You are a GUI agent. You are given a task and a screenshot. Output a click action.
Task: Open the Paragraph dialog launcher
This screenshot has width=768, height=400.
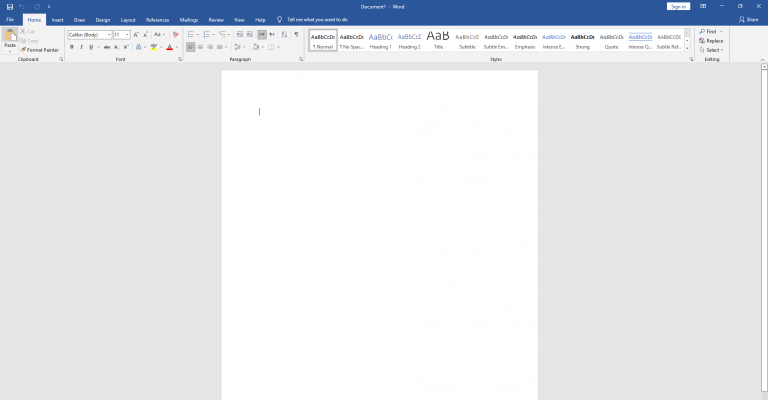pyautogui.click(x=301, y=59)
